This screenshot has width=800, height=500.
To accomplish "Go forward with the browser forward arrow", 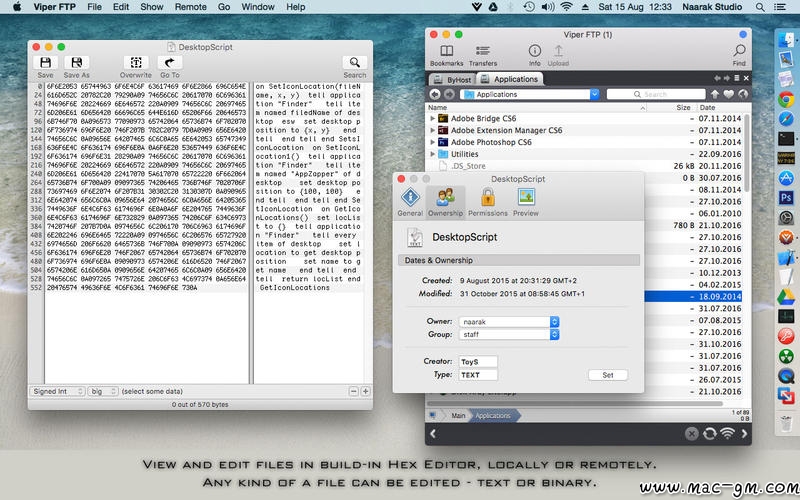I will pyautogui.click(x=449, y=94).
